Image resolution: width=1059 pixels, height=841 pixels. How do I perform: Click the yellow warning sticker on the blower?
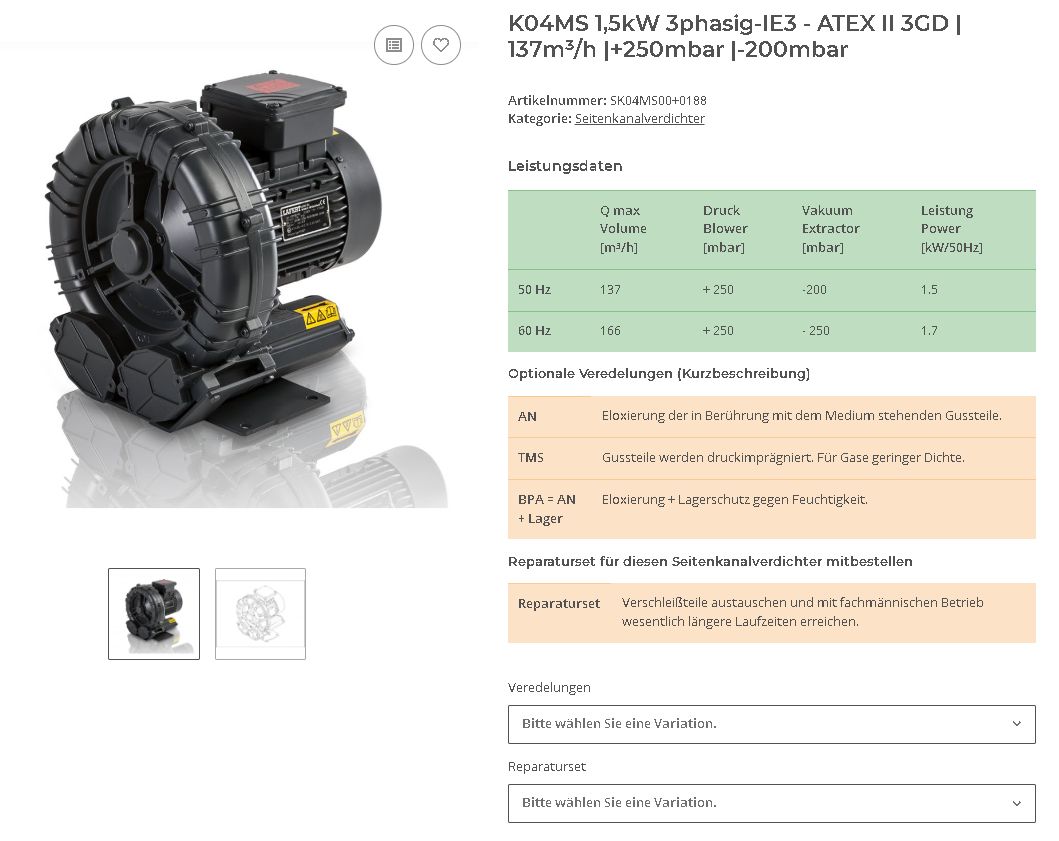click(320, 317)
